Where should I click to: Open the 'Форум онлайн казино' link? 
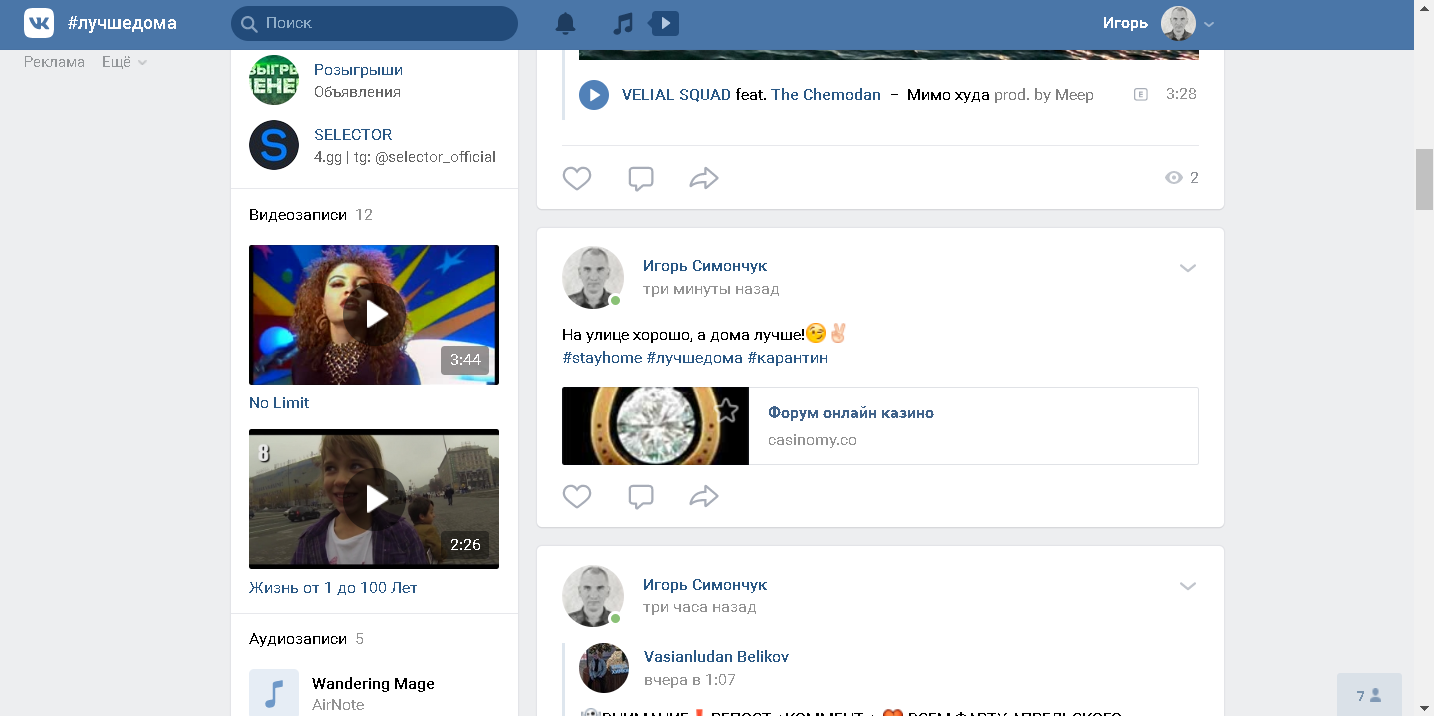coord(850,413)
